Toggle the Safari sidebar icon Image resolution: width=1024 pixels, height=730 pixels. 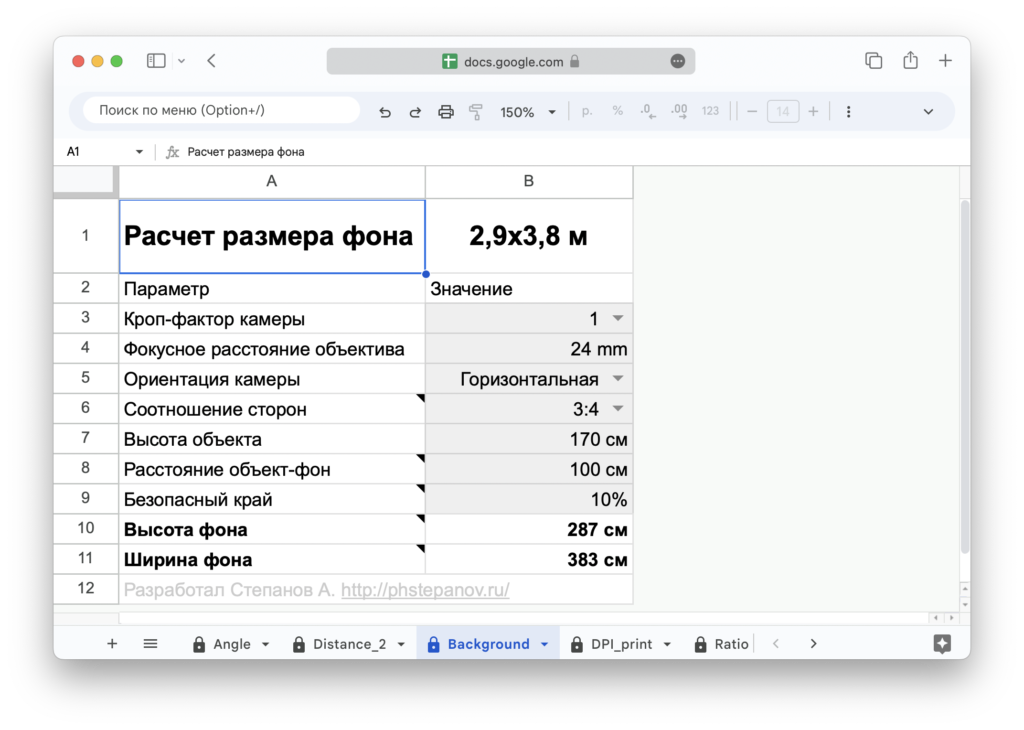pos(156,61)
